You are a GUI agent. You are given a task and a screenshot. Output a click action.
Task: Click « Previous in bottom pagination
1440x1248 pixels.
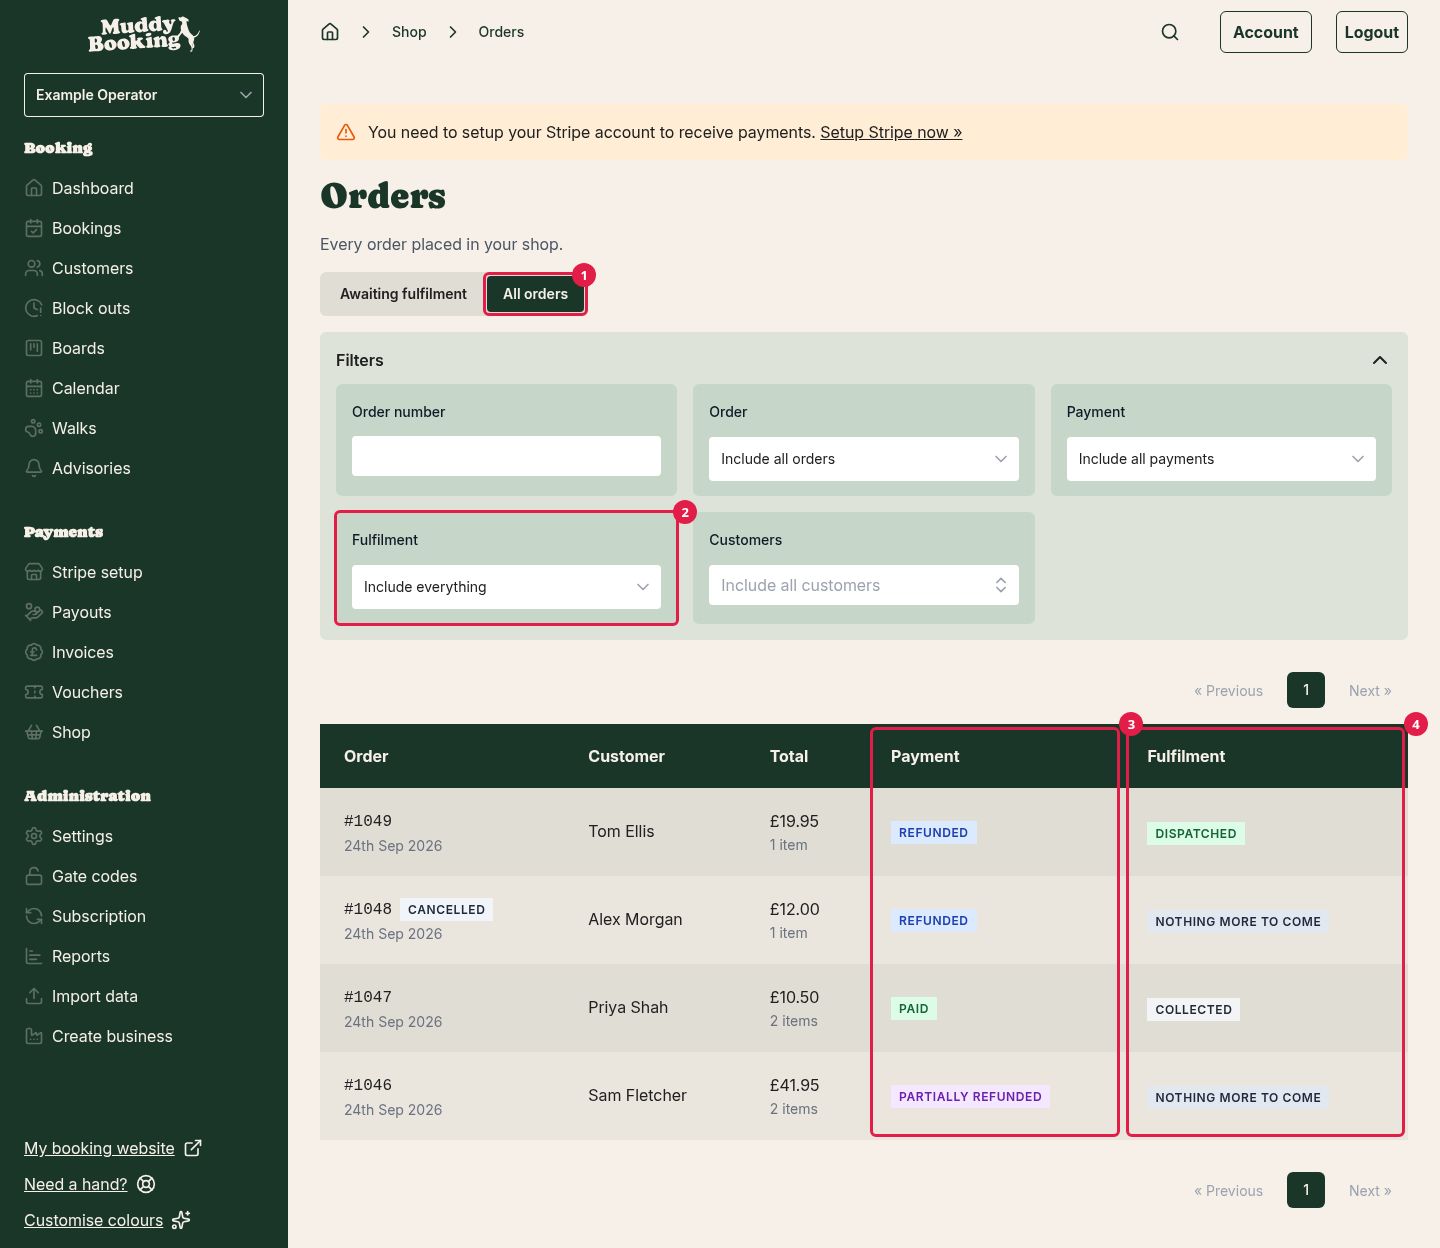(x=1228, y=1191)
